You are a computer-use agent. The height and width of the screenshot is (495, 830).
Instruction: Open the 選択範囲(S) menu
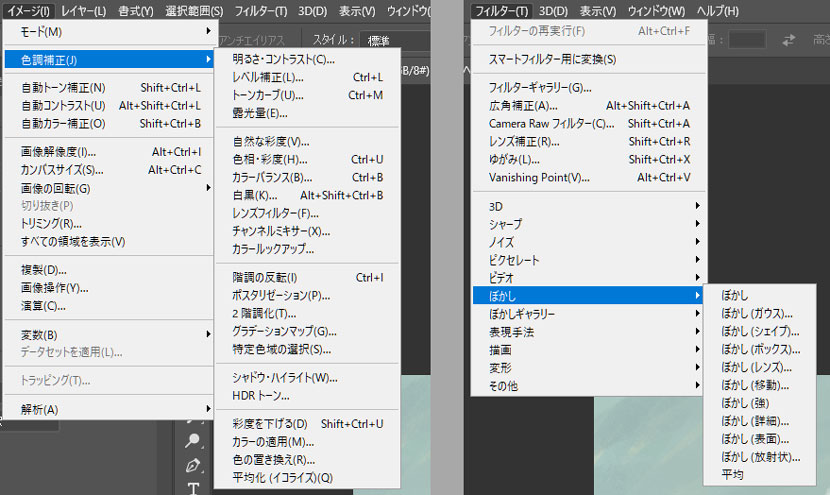click(194, 11)
